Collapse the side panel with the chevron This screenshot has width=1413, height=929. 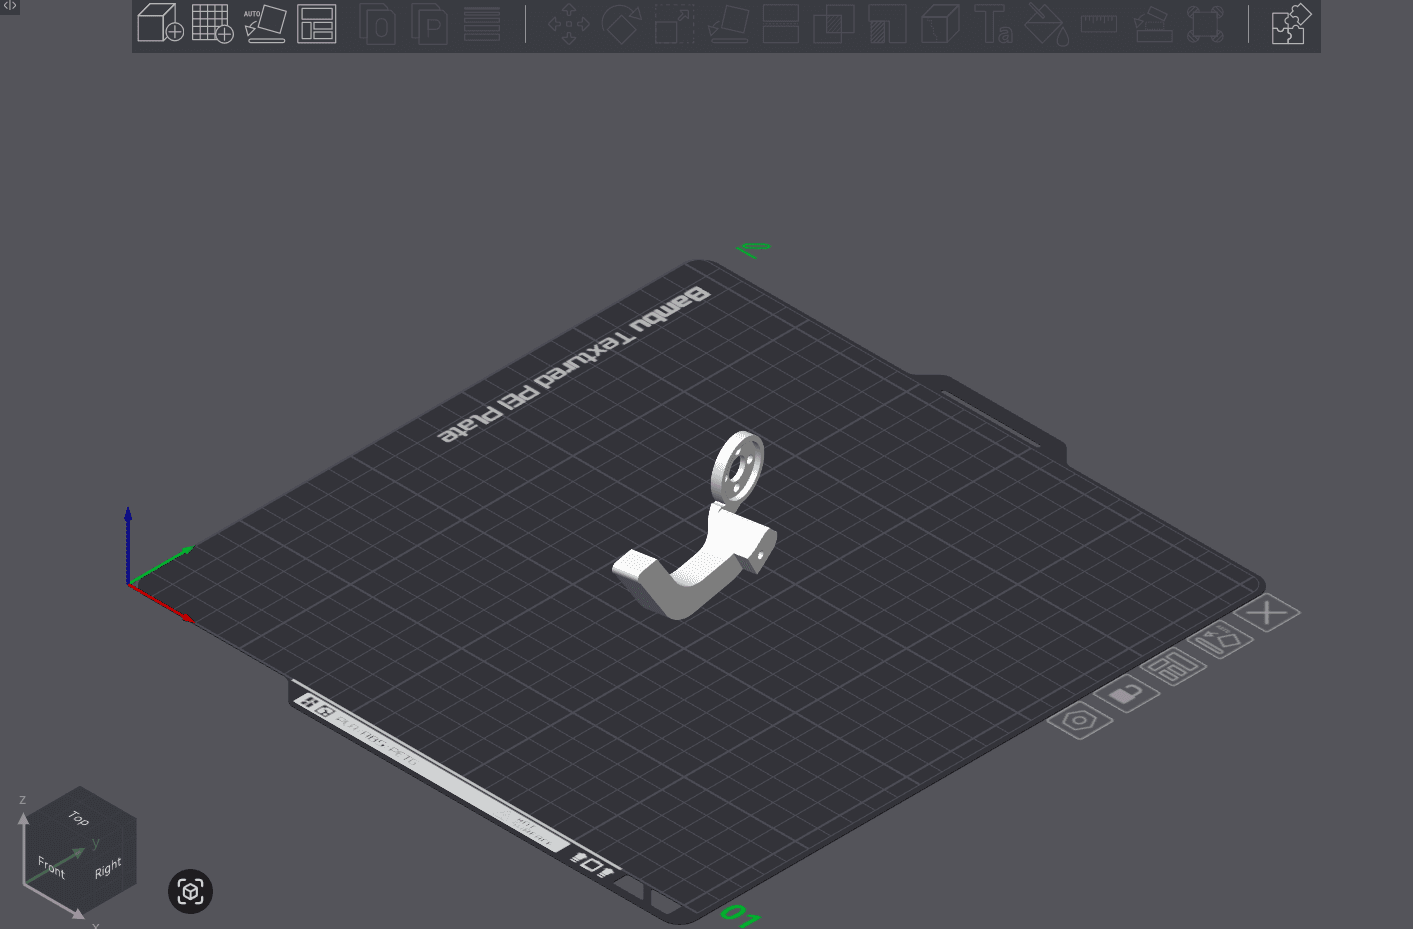9,6
